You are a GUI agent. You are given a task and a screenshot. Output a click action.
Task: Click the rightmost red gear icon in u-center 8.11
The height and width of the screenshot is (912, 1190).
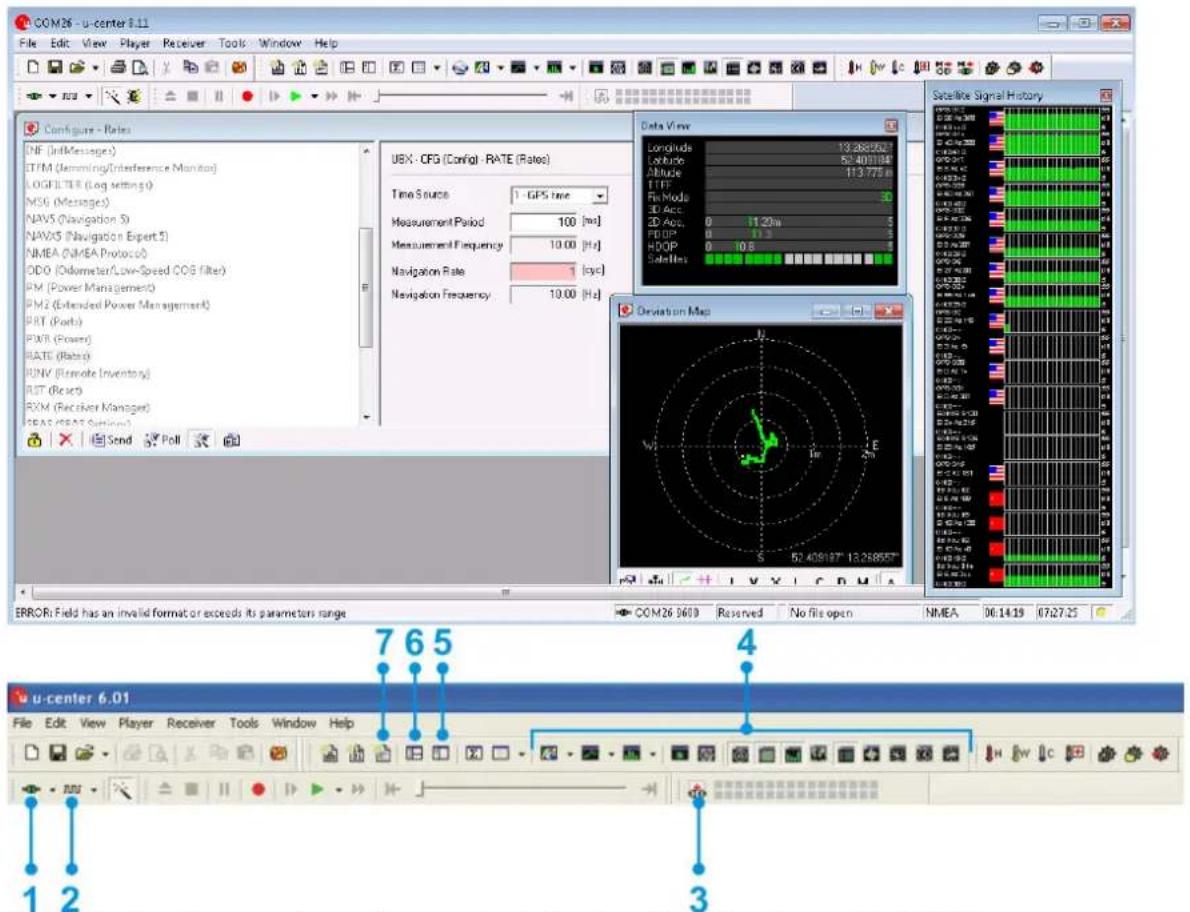click(x=1036, y=68)
